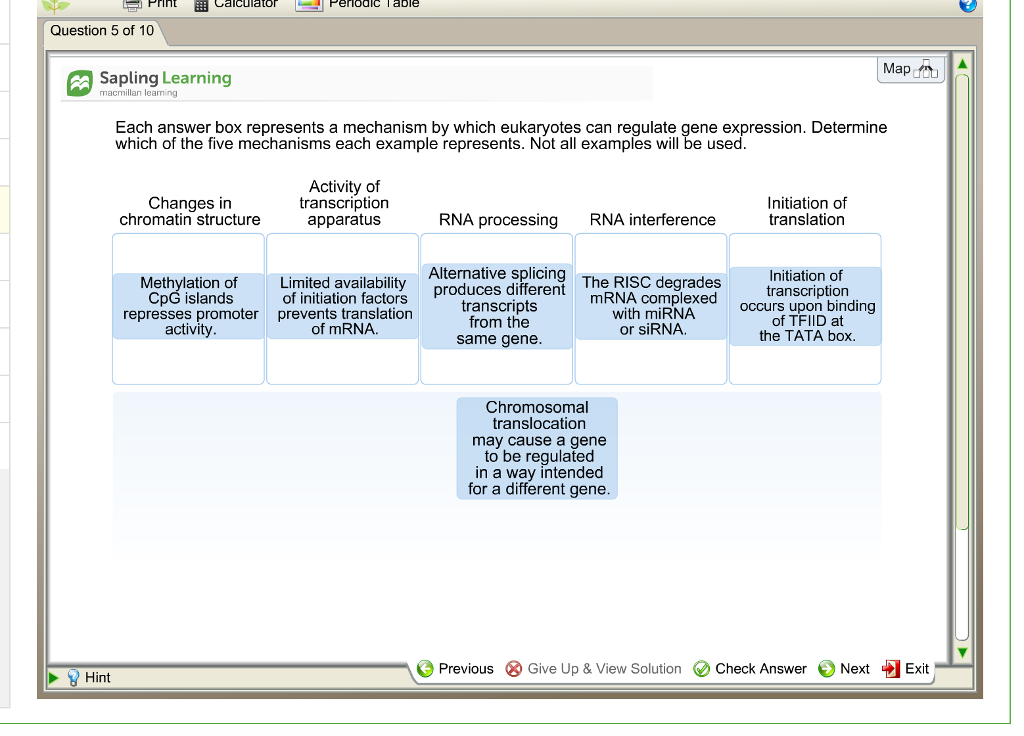Click scrollbar up arrow

[x=962, y=64]
